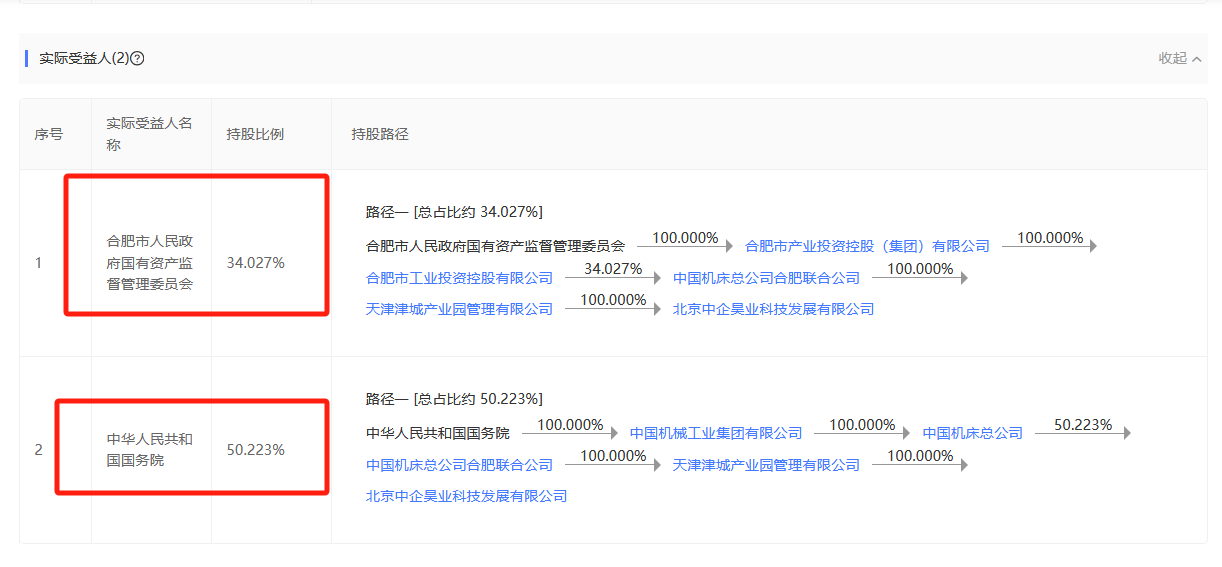
Task: Click the 实际受益人名称 column header
Action: point(149,134)
